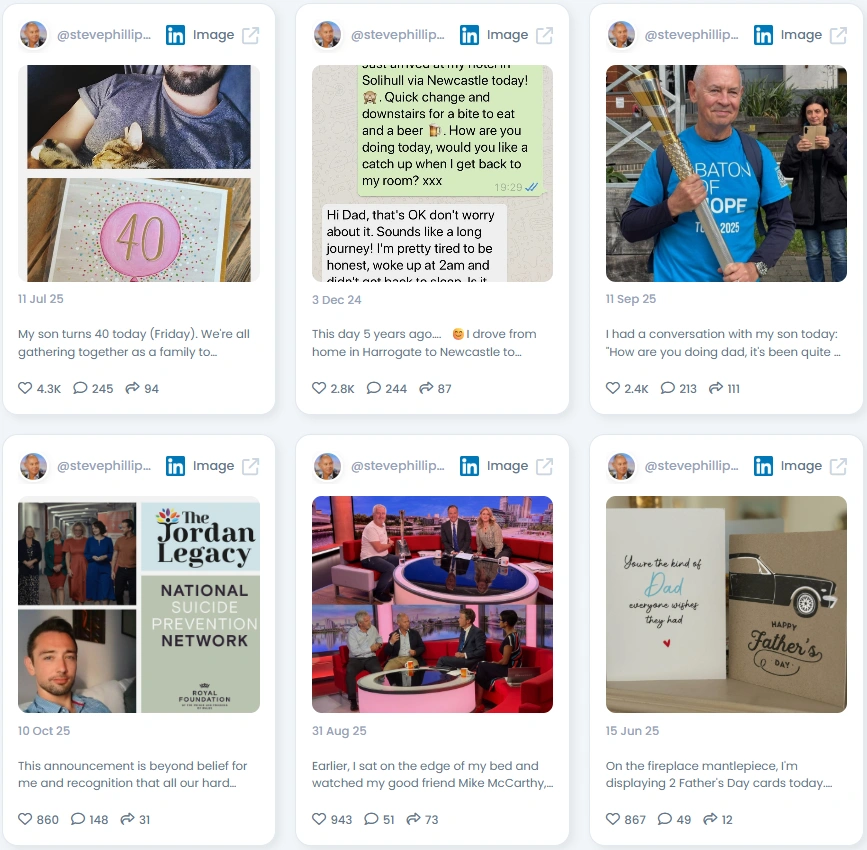Open external link on 31 Aug 25 post
This screenshot has height=850, width=867.
(545, 466)
